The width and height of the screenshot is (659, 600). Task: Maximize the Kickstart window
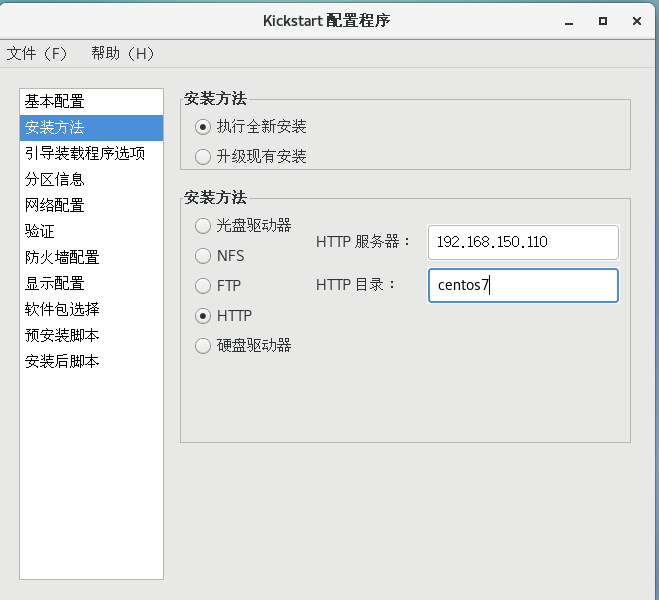[x=603, y=21]
